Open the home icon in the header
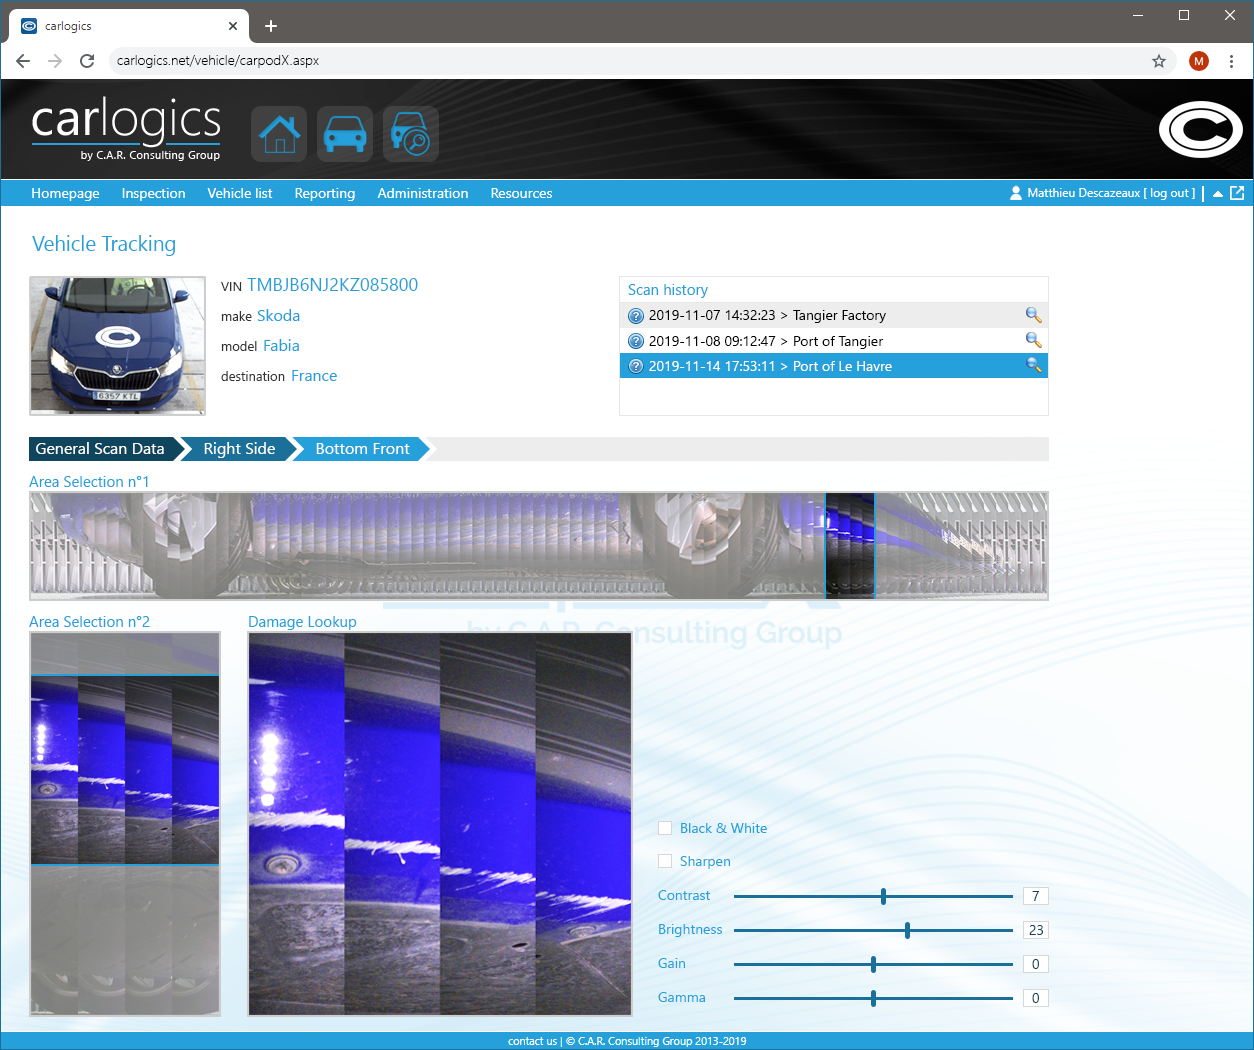This screenshot has height=1050, width=1254. 279,134
